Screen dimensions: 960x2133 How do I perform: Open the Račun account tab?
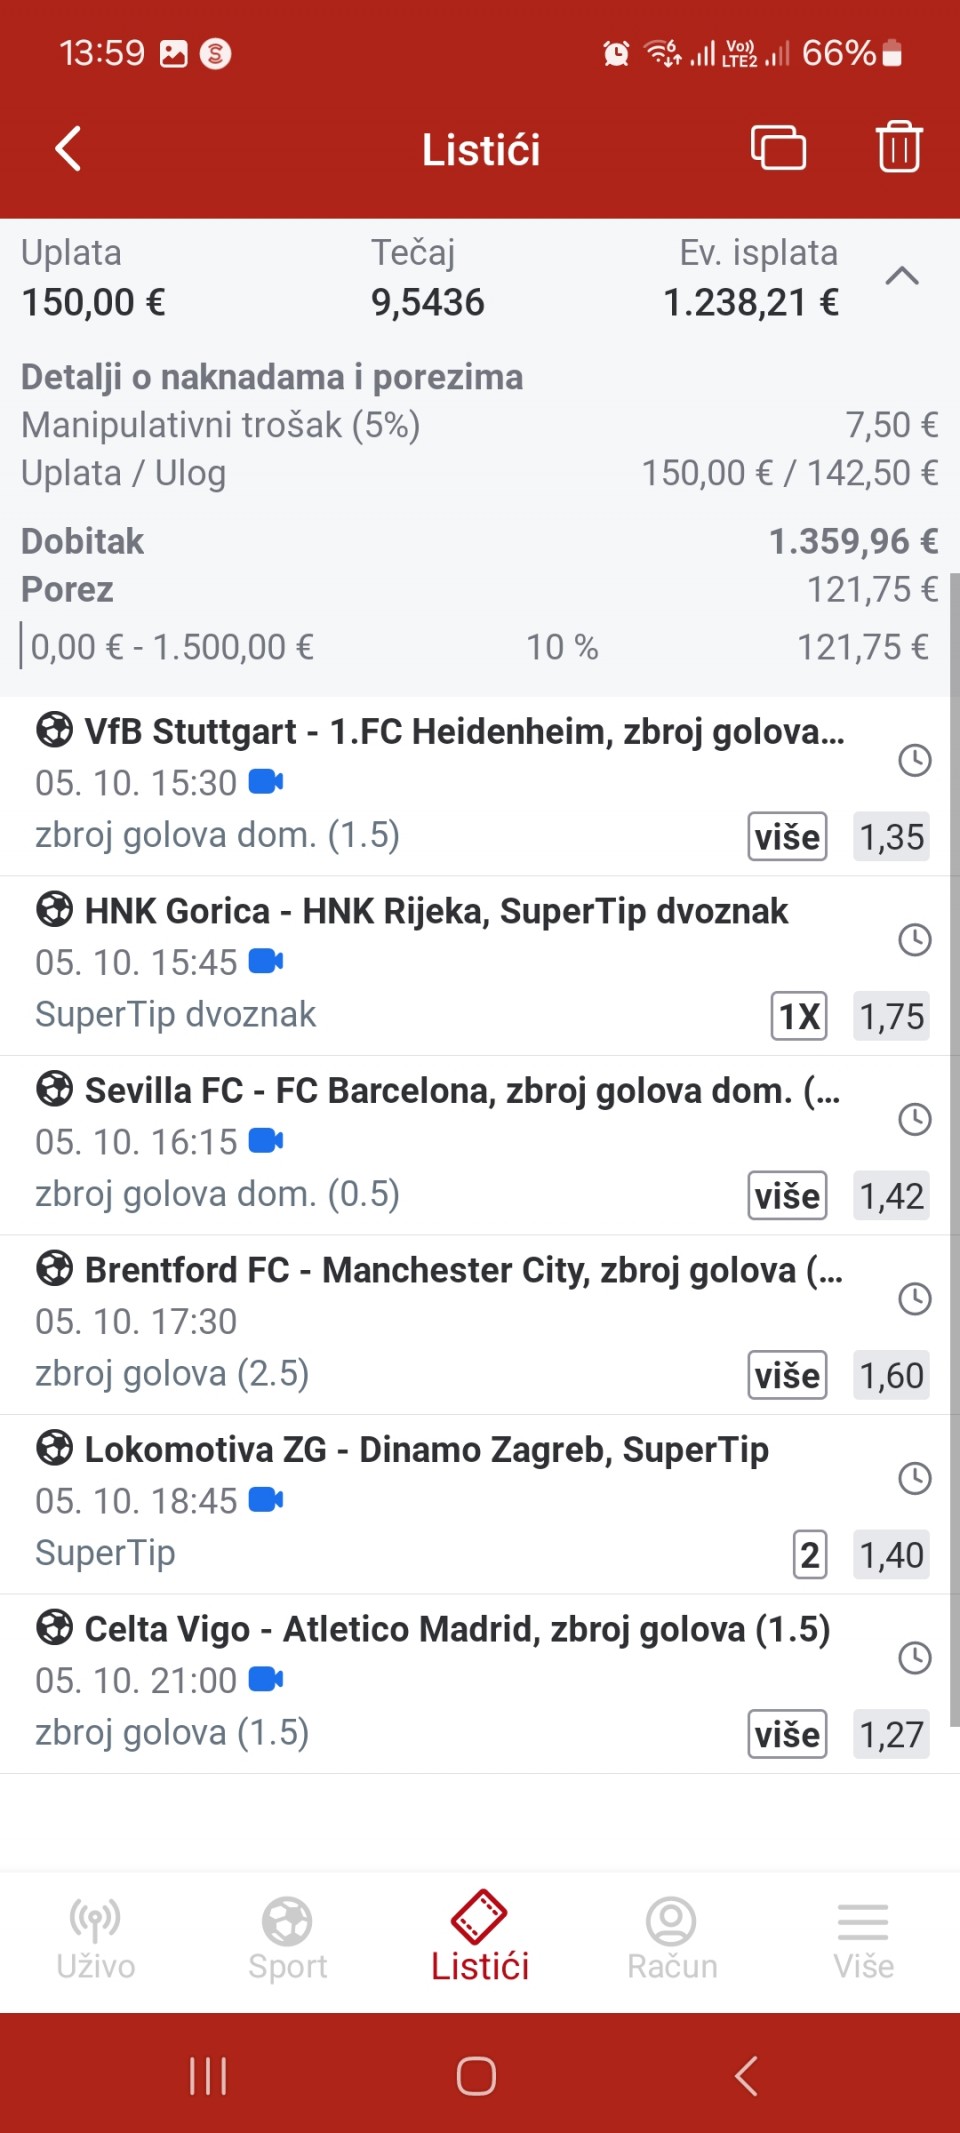[672, 1940]
